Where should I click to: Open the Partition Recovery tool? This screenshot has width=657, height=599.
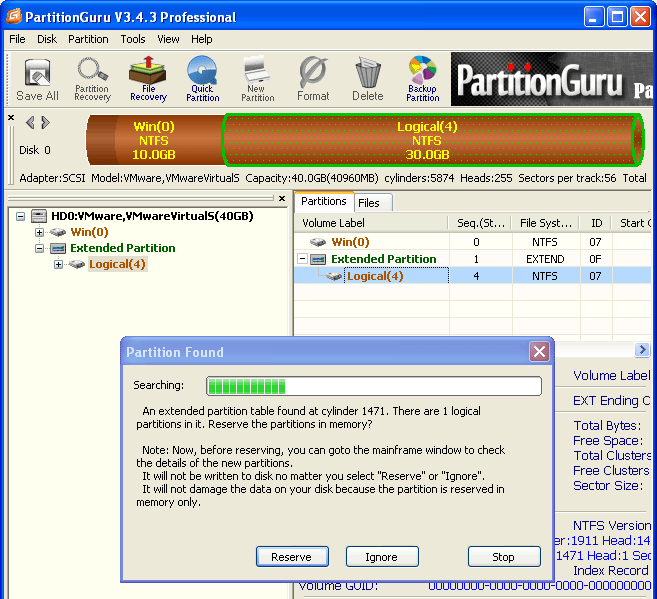coord(92,80)
